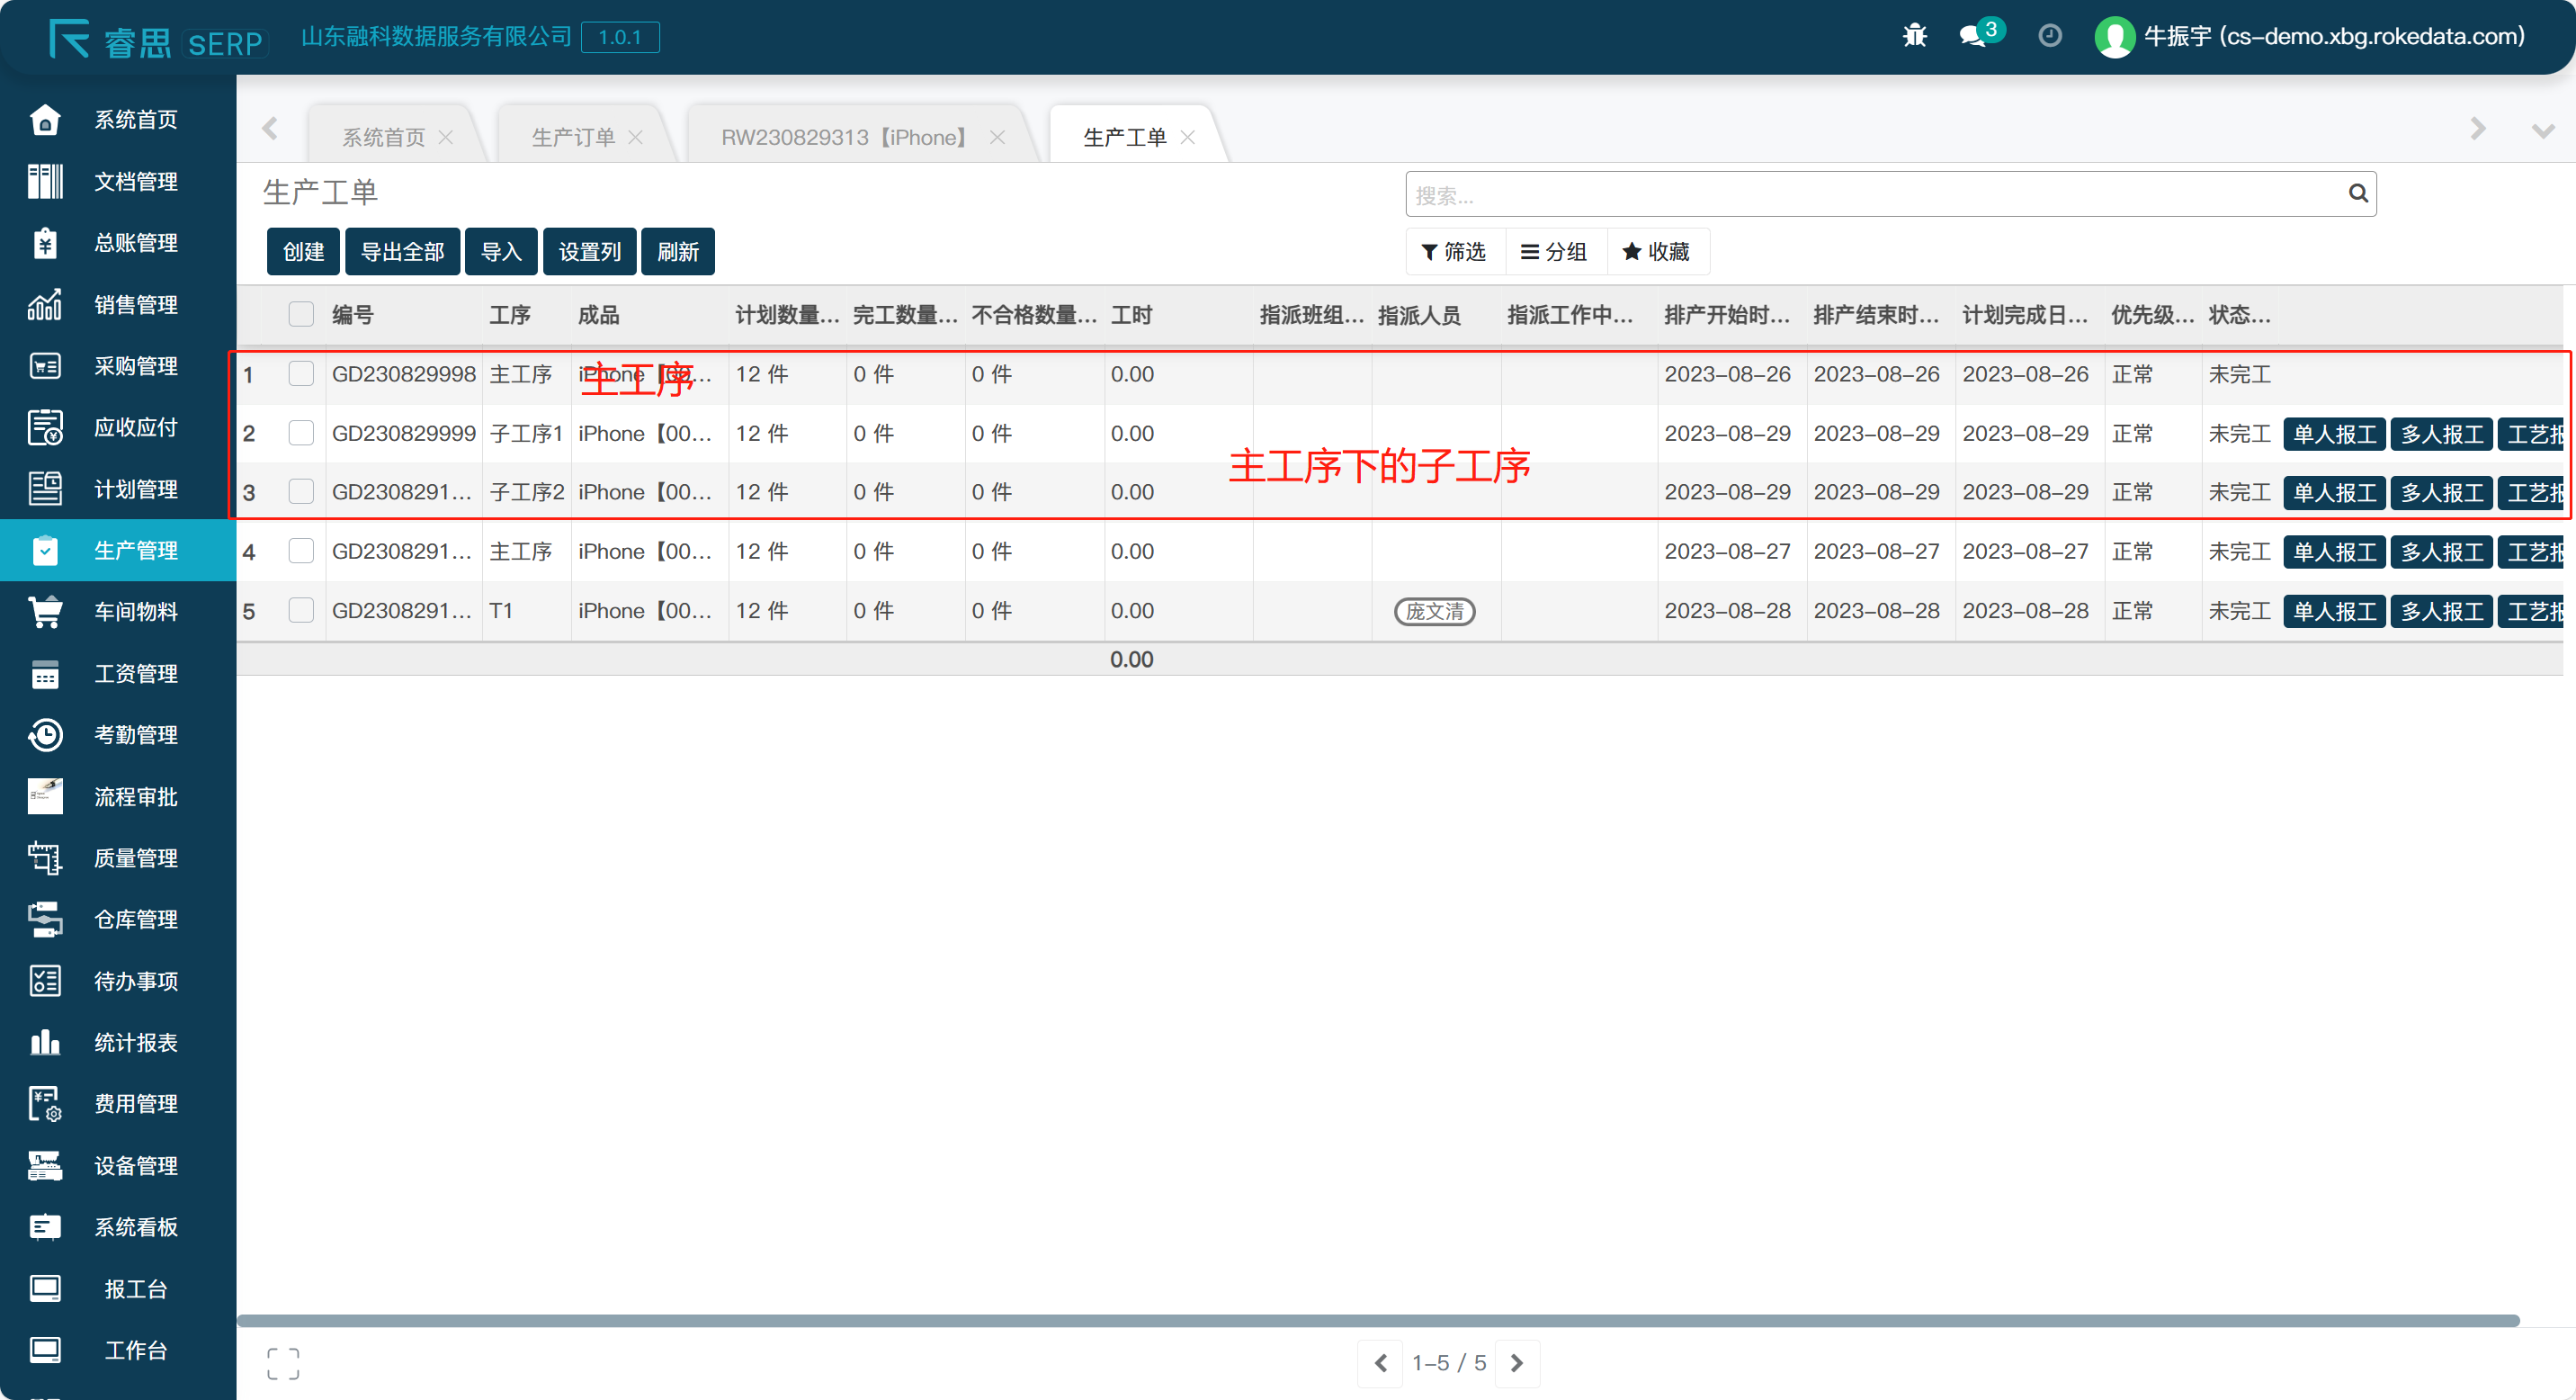
Task: Open the 筛选 filter dropdown
Action: click(x=1454, y=252)
